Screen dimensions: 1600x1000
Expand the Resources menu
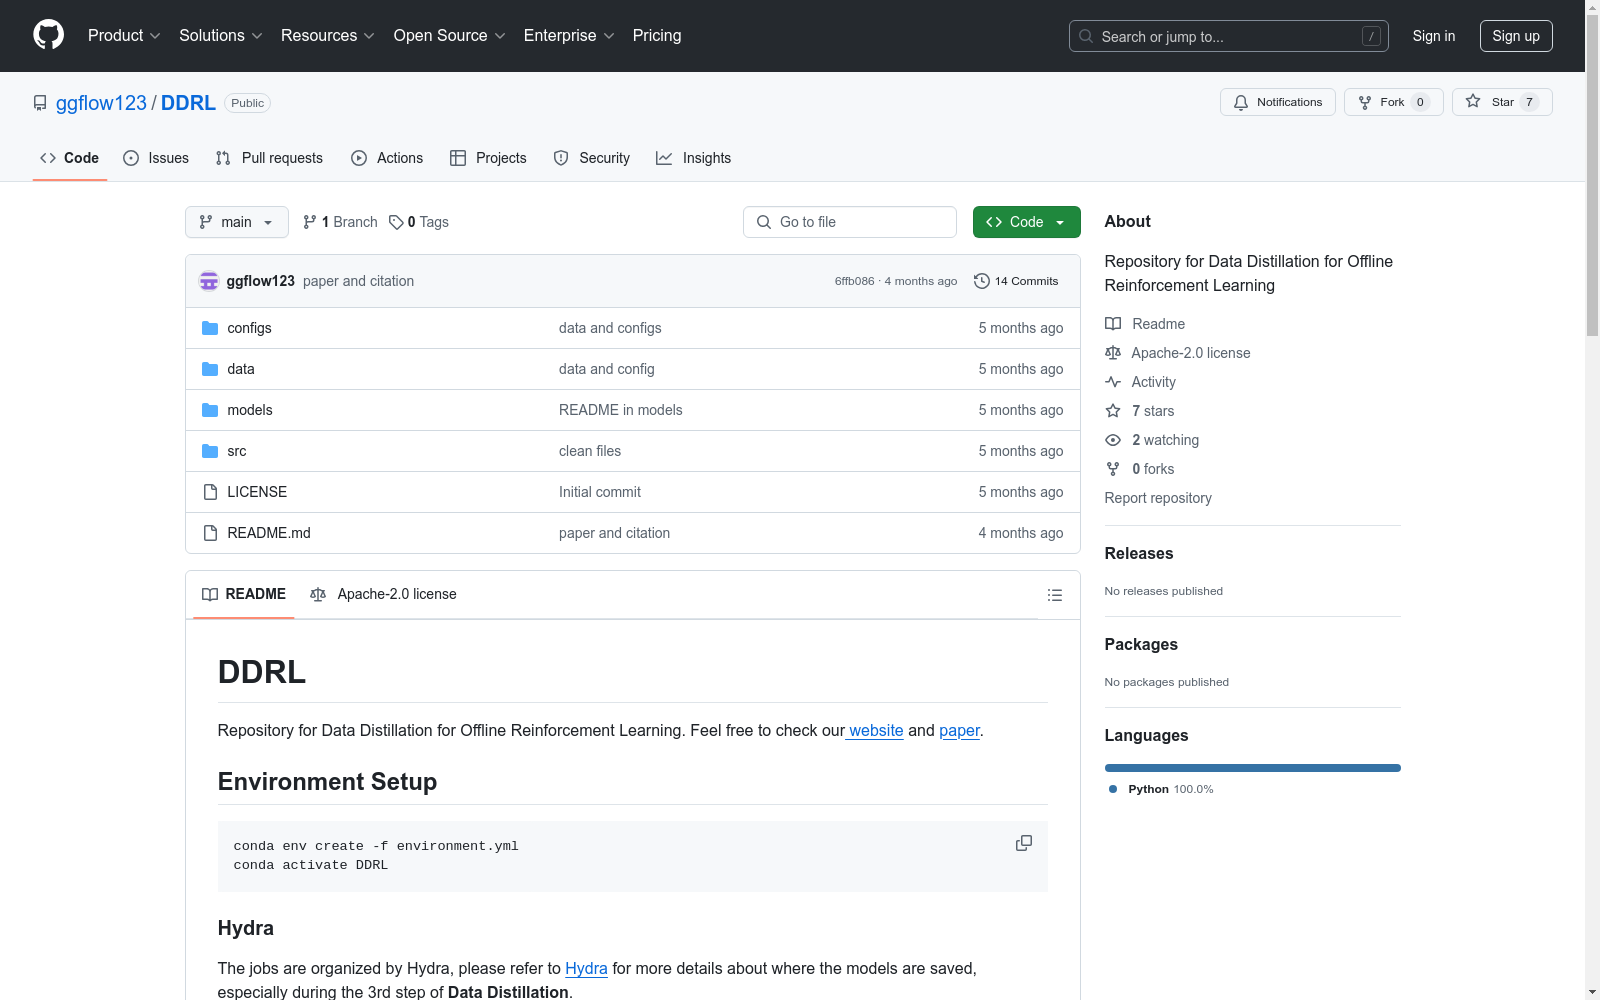[328, 36]
